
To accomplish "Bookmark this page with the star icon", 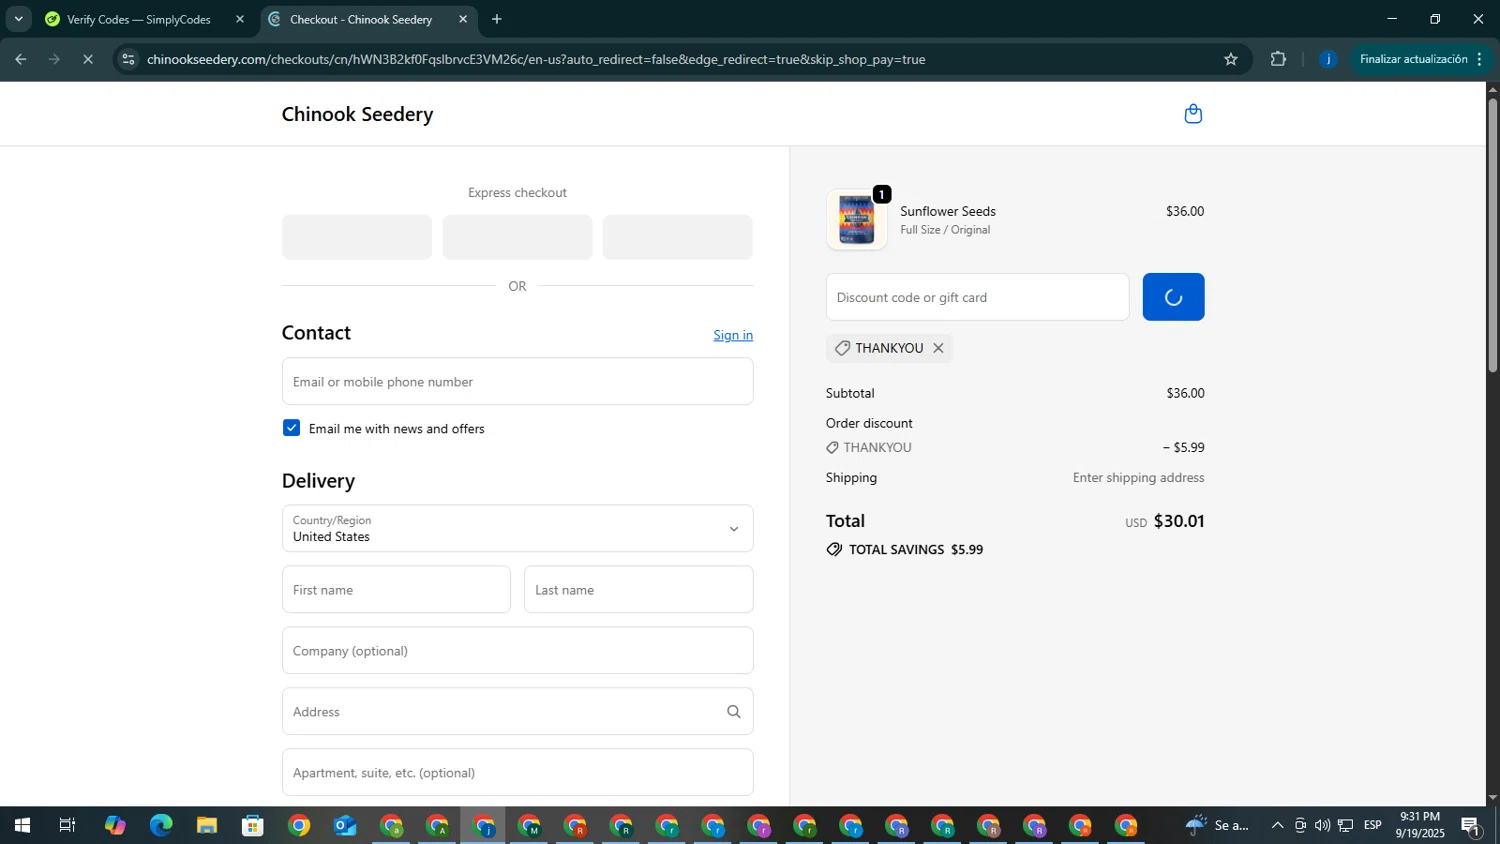I will point(1231,59).
